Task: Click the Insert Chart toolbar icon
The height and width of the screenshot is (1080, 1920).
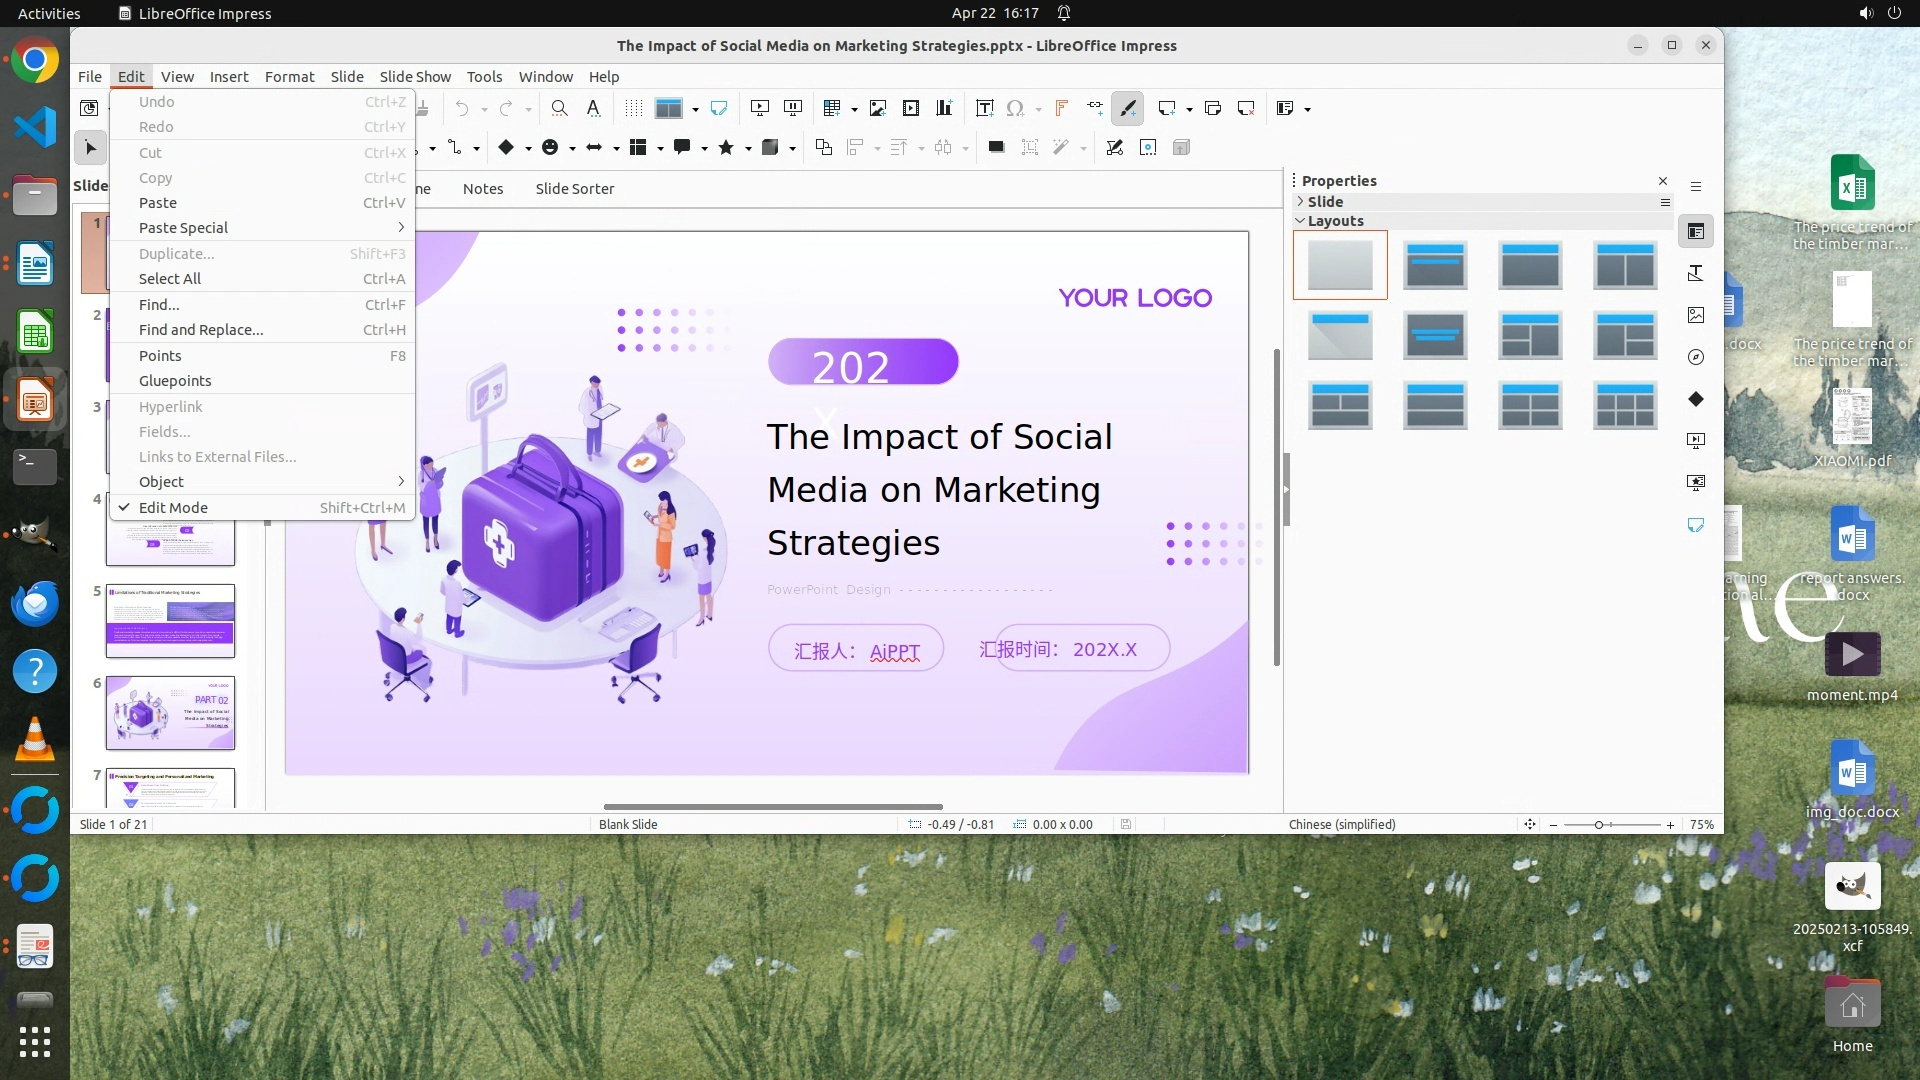Action: click(x=944, y=108)
